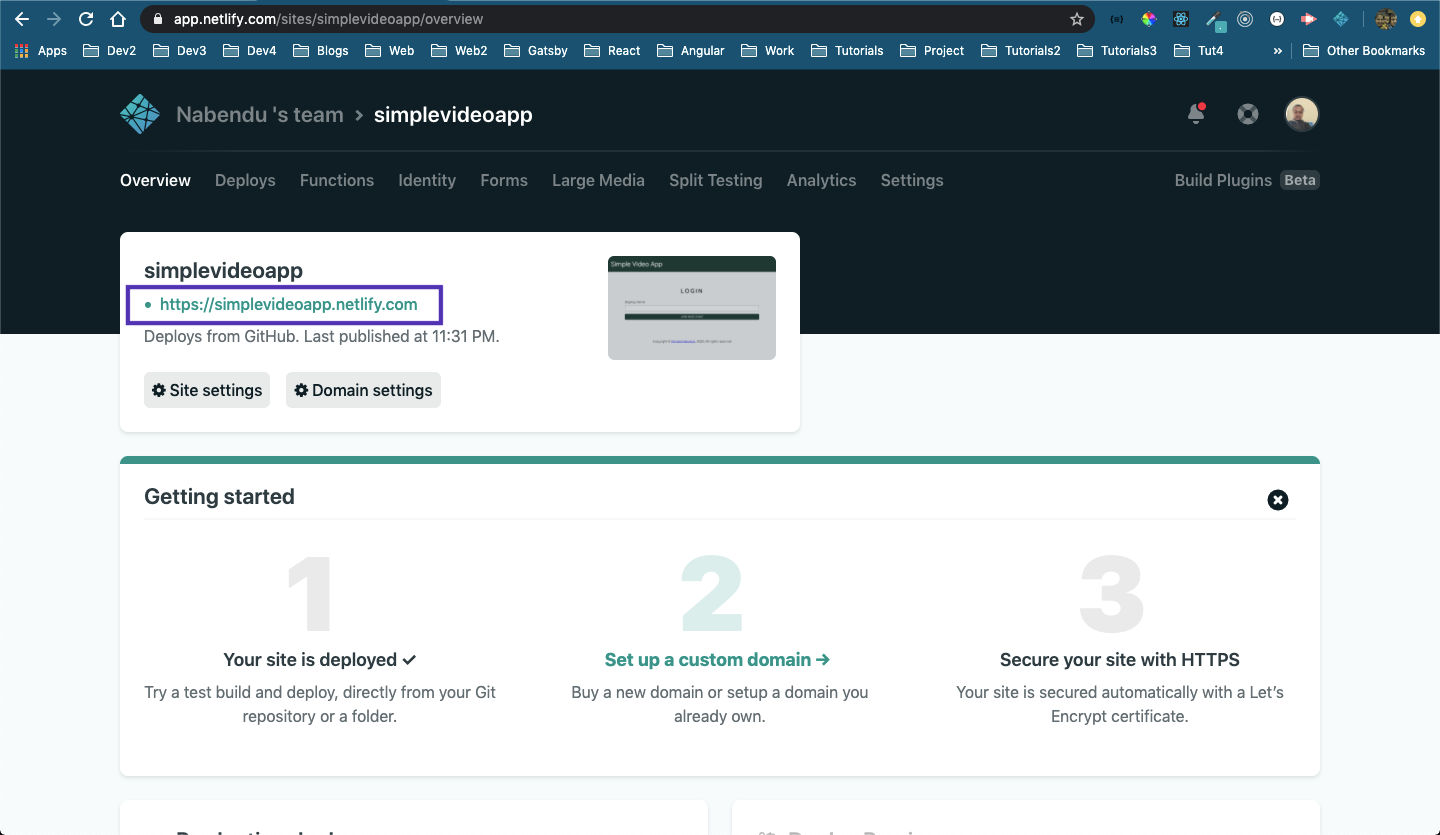Open the Large Media tab
Viewport: 1440px width, 835px height.
(x=598, y=180)
